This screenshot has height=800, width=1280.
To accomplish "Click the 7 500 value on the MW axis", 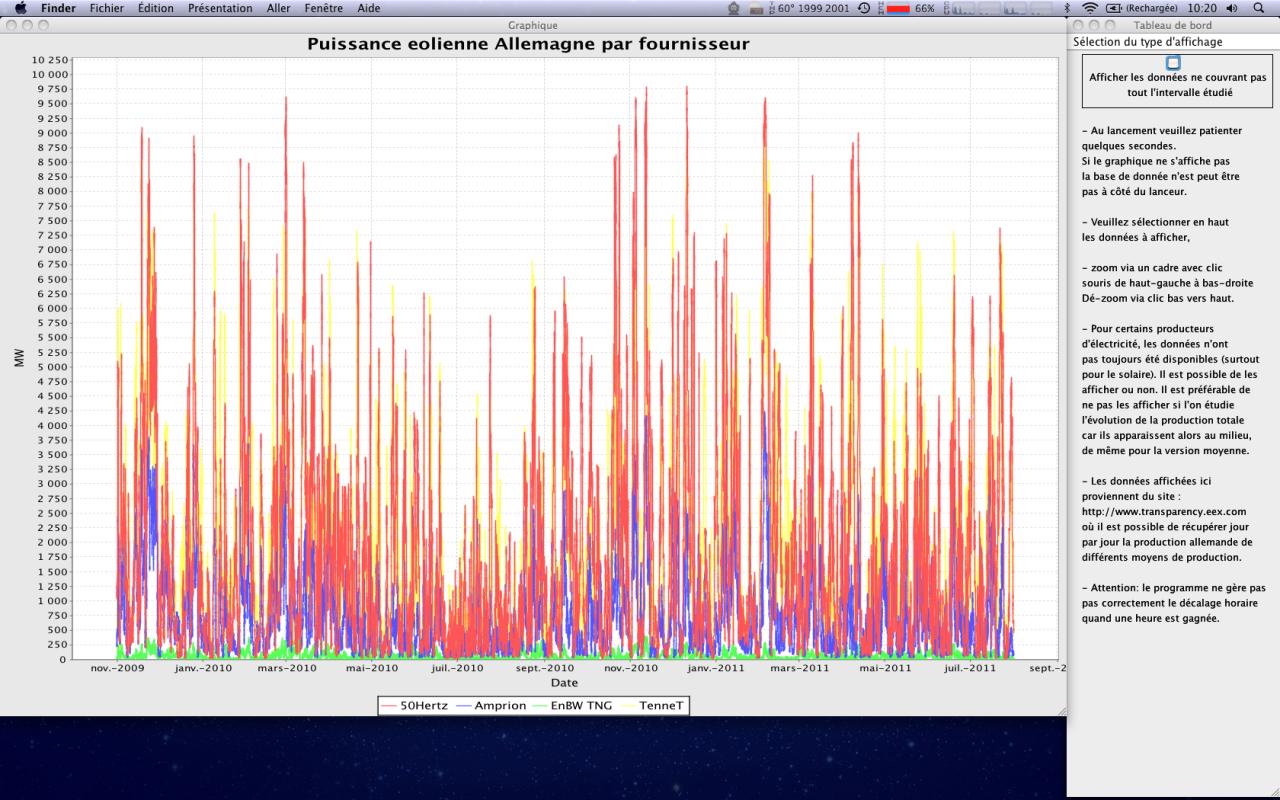I will click(x=53, y=221).
